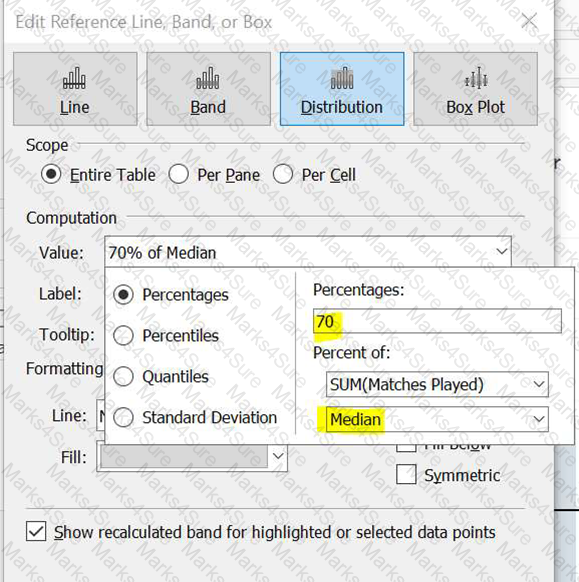Select Standard Deviation computation option
This screenshot has height=582, width=579.
pyautogui.click(x=123, y=417)
